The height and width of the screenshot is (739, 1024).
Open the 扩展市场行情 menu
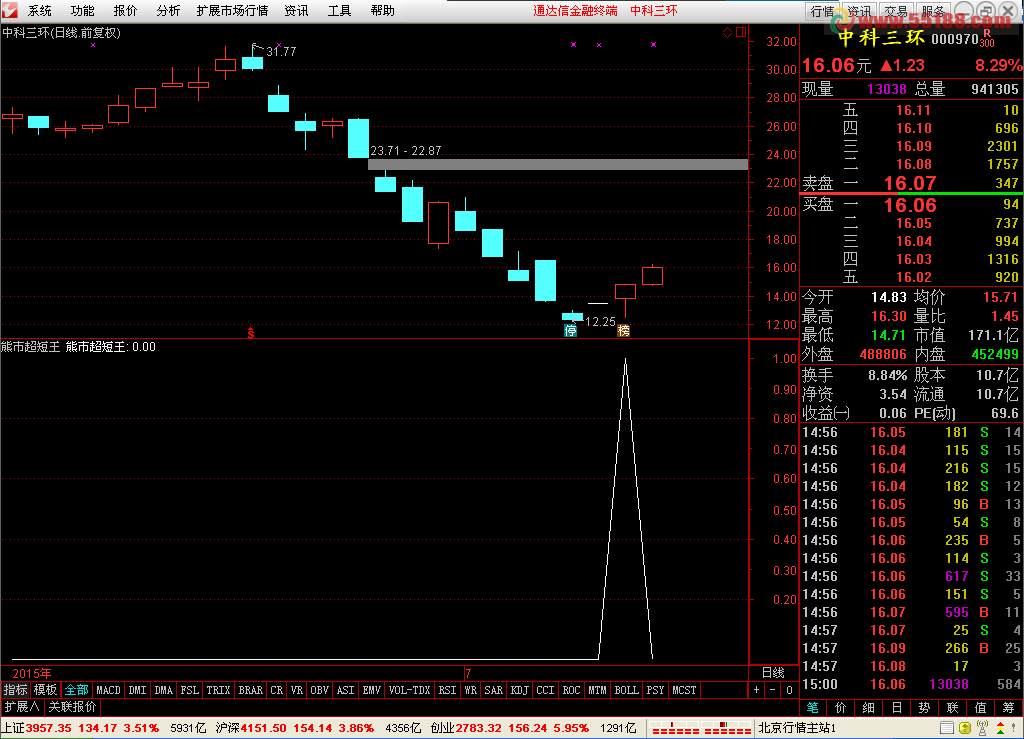click(x=232, y=10)
